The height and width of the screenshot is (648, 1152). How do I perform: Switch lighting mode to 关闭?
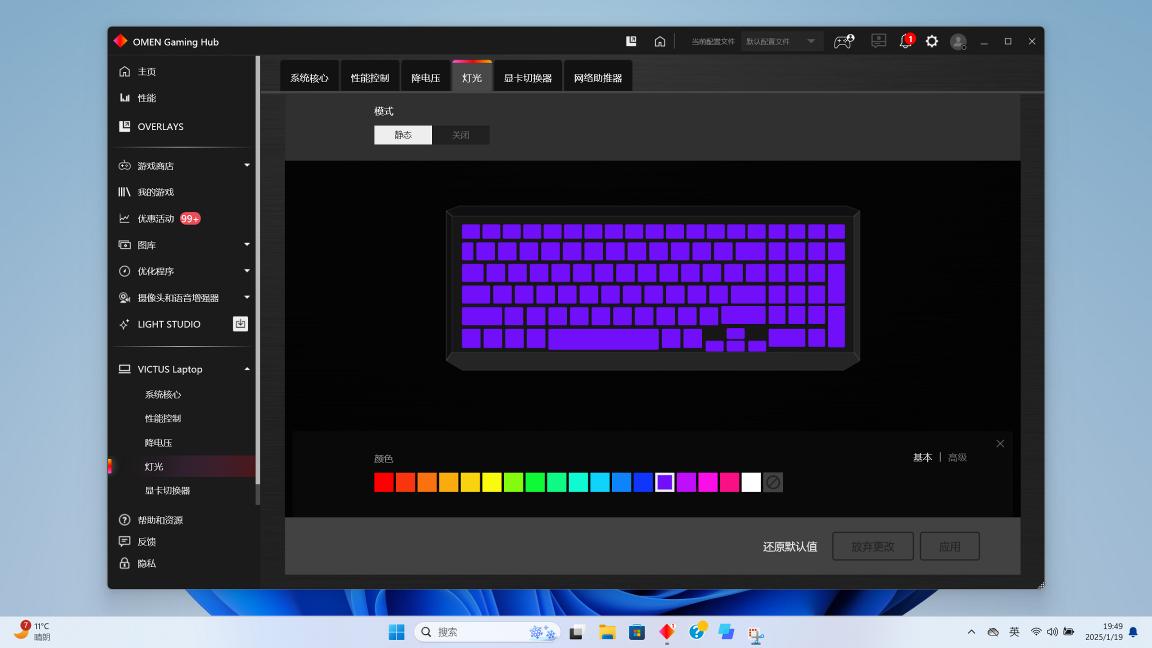tap(461, 135)
